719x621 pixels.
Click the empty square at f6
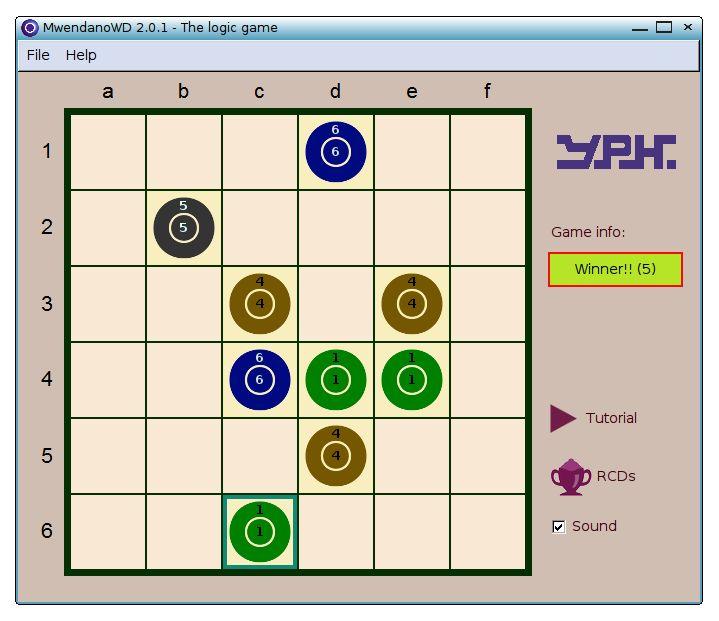tap(487, 532)
